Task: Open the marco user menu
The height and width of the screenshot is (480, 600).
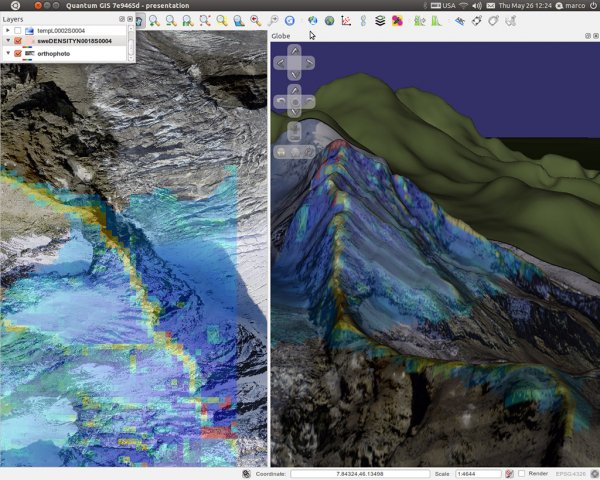Action: pos(571,5)
